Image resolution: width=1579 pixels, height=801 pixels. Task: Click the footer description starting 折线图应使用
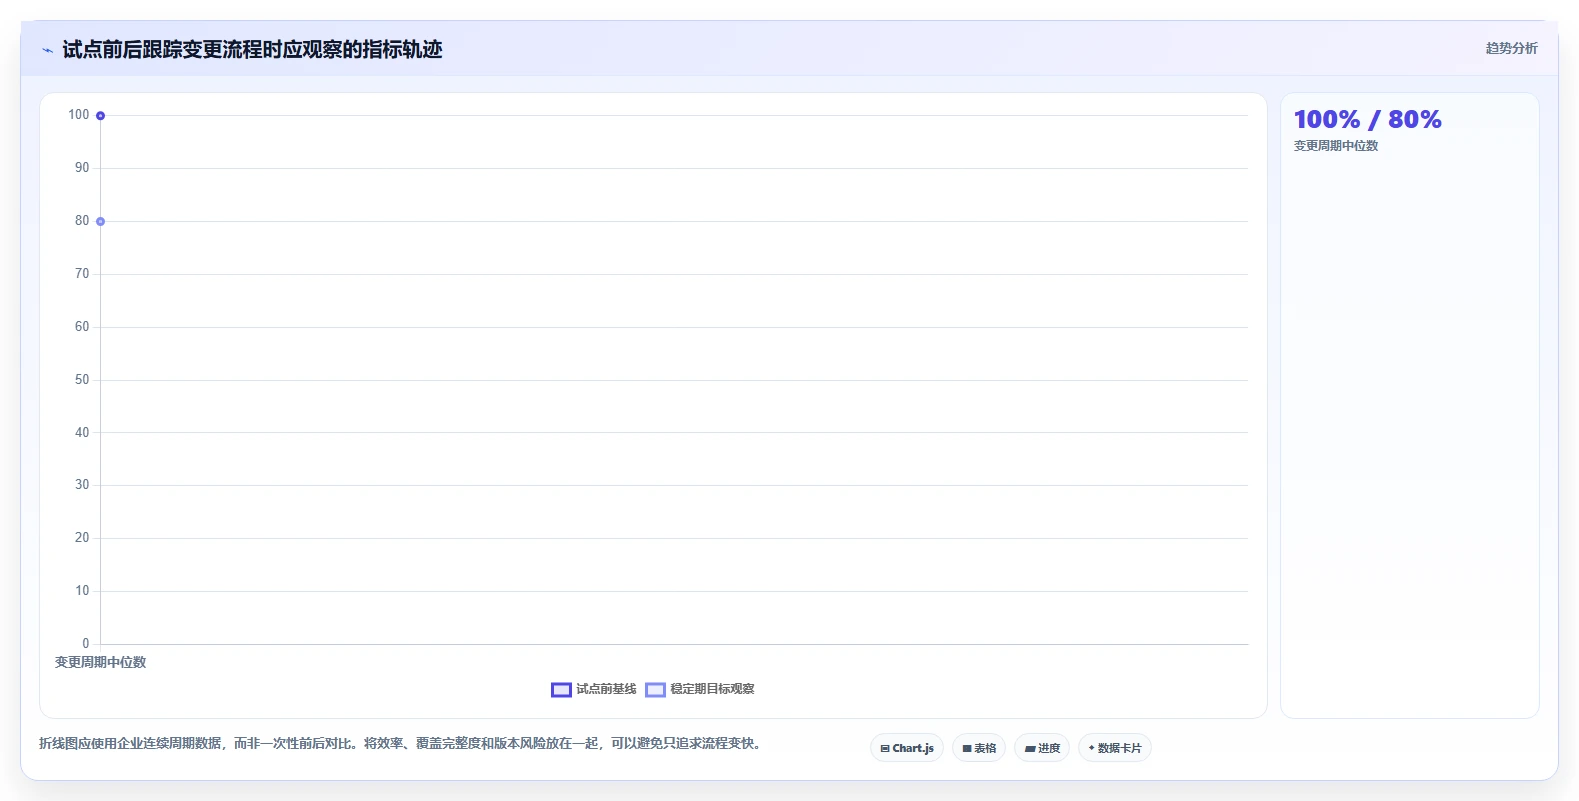tap(402, 743)
